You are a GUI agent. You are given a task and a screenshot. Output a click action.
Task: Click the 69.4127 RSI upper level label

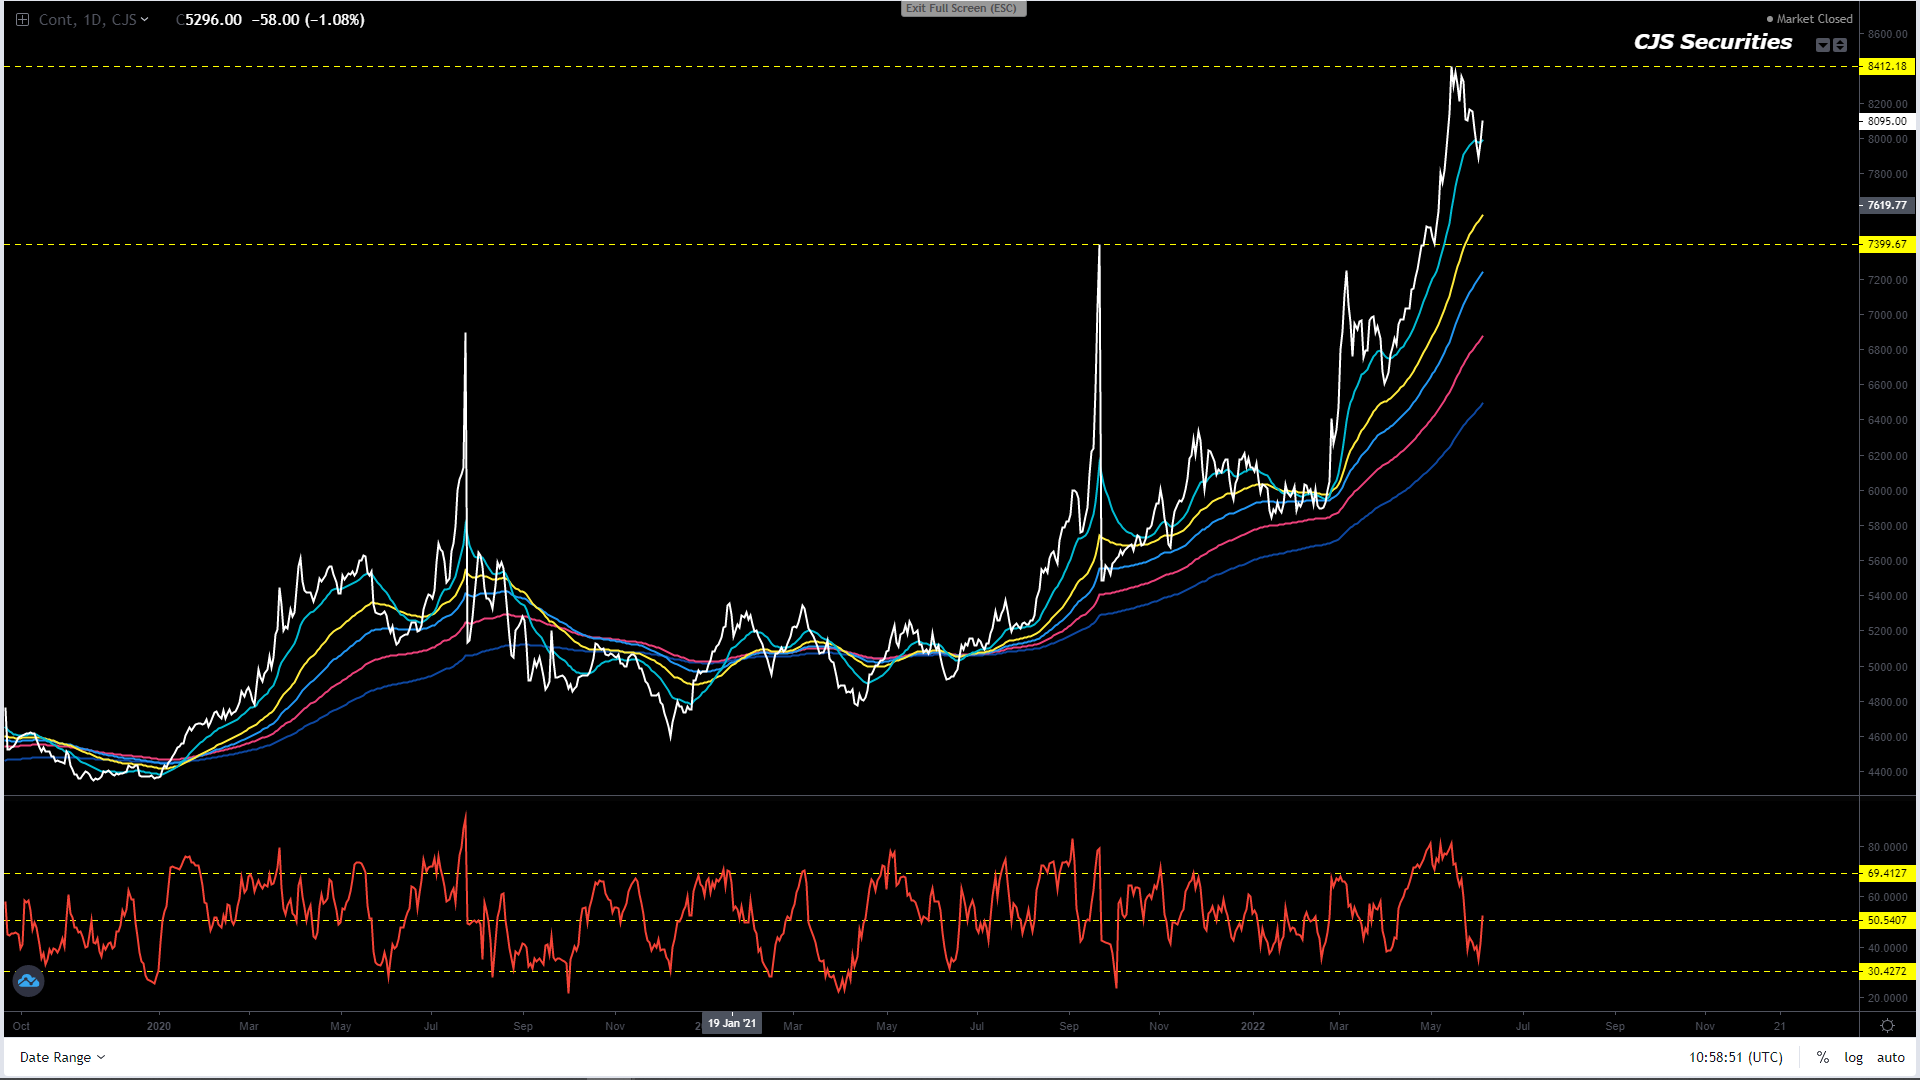1886,873
